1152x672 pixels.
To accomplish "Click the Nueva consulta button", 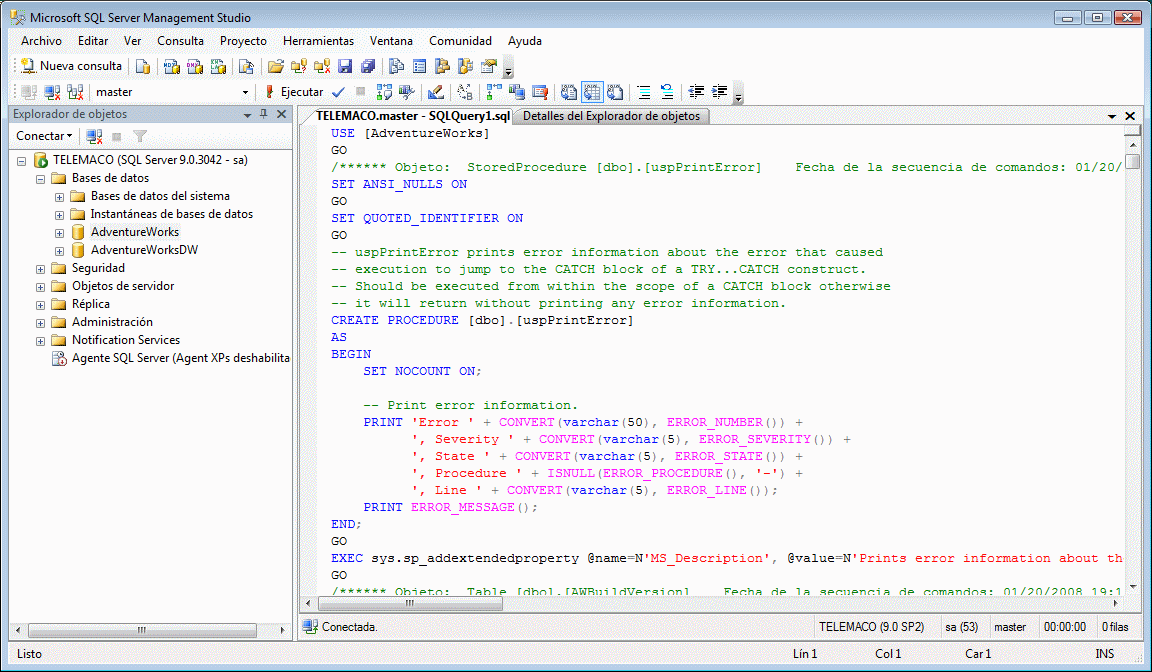I will coord(71,66).
